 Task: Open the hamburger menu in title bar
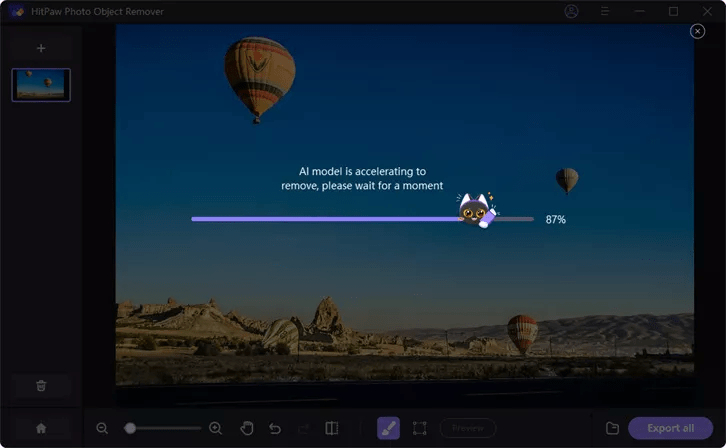pyautogui.click(x=605, y=11)
